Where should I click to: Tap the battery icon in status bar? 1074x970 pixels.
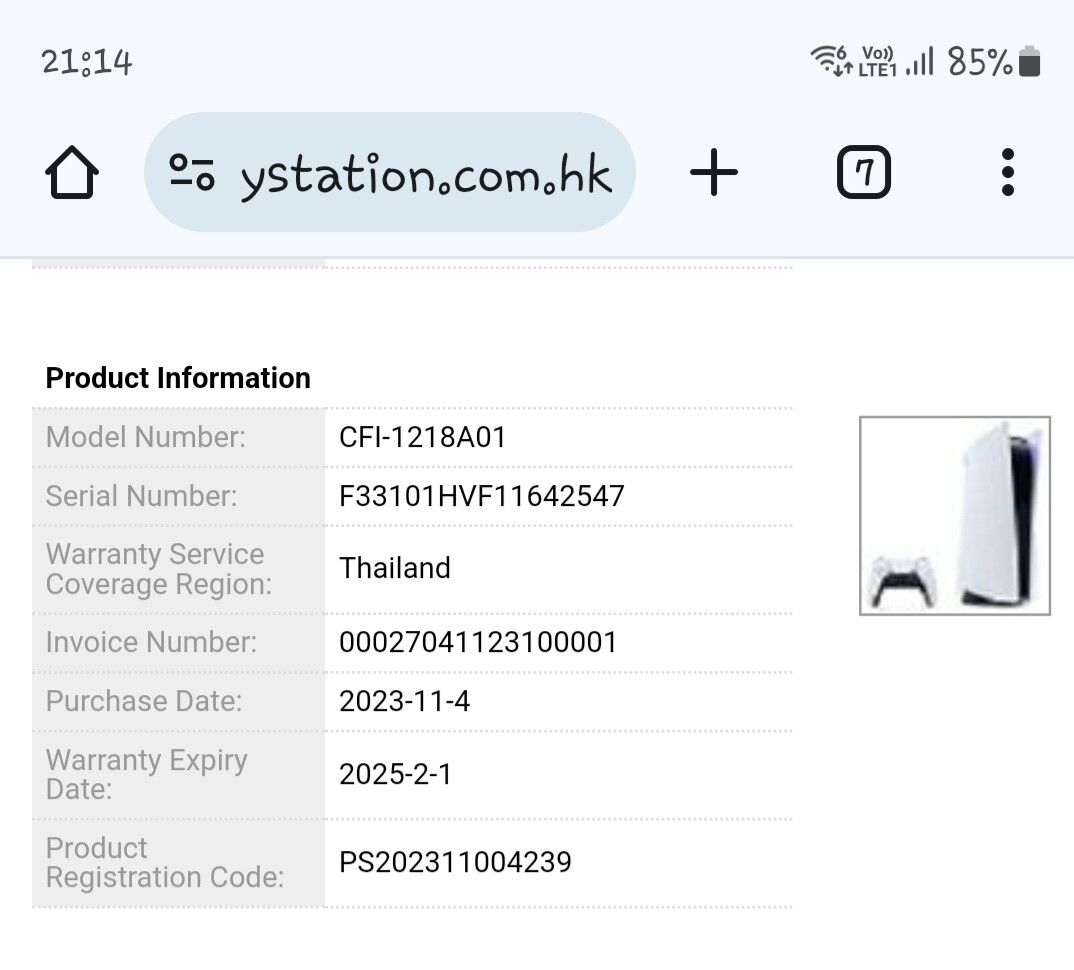1029,62
